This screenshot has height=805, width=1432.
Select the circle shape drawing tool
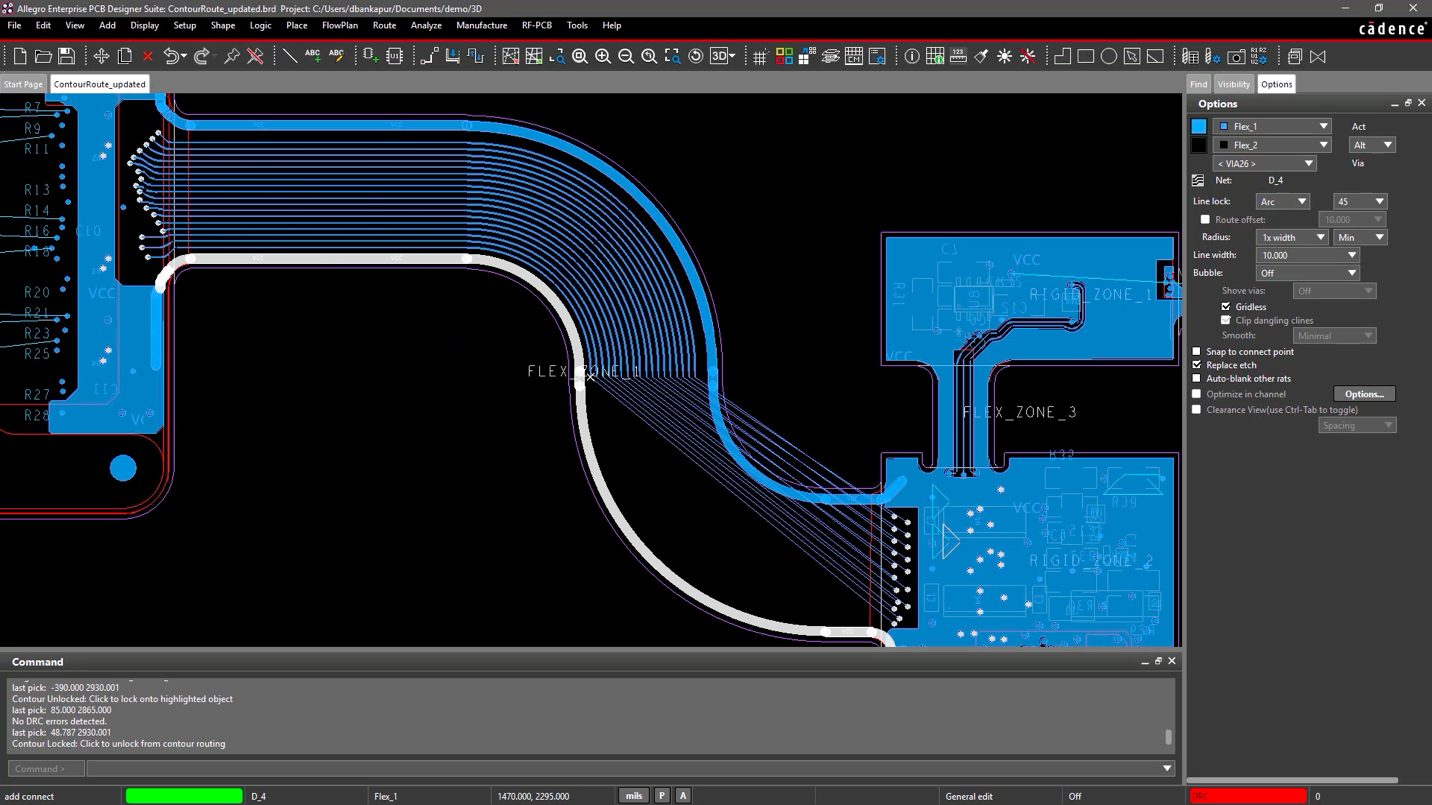click(1107, 56)
